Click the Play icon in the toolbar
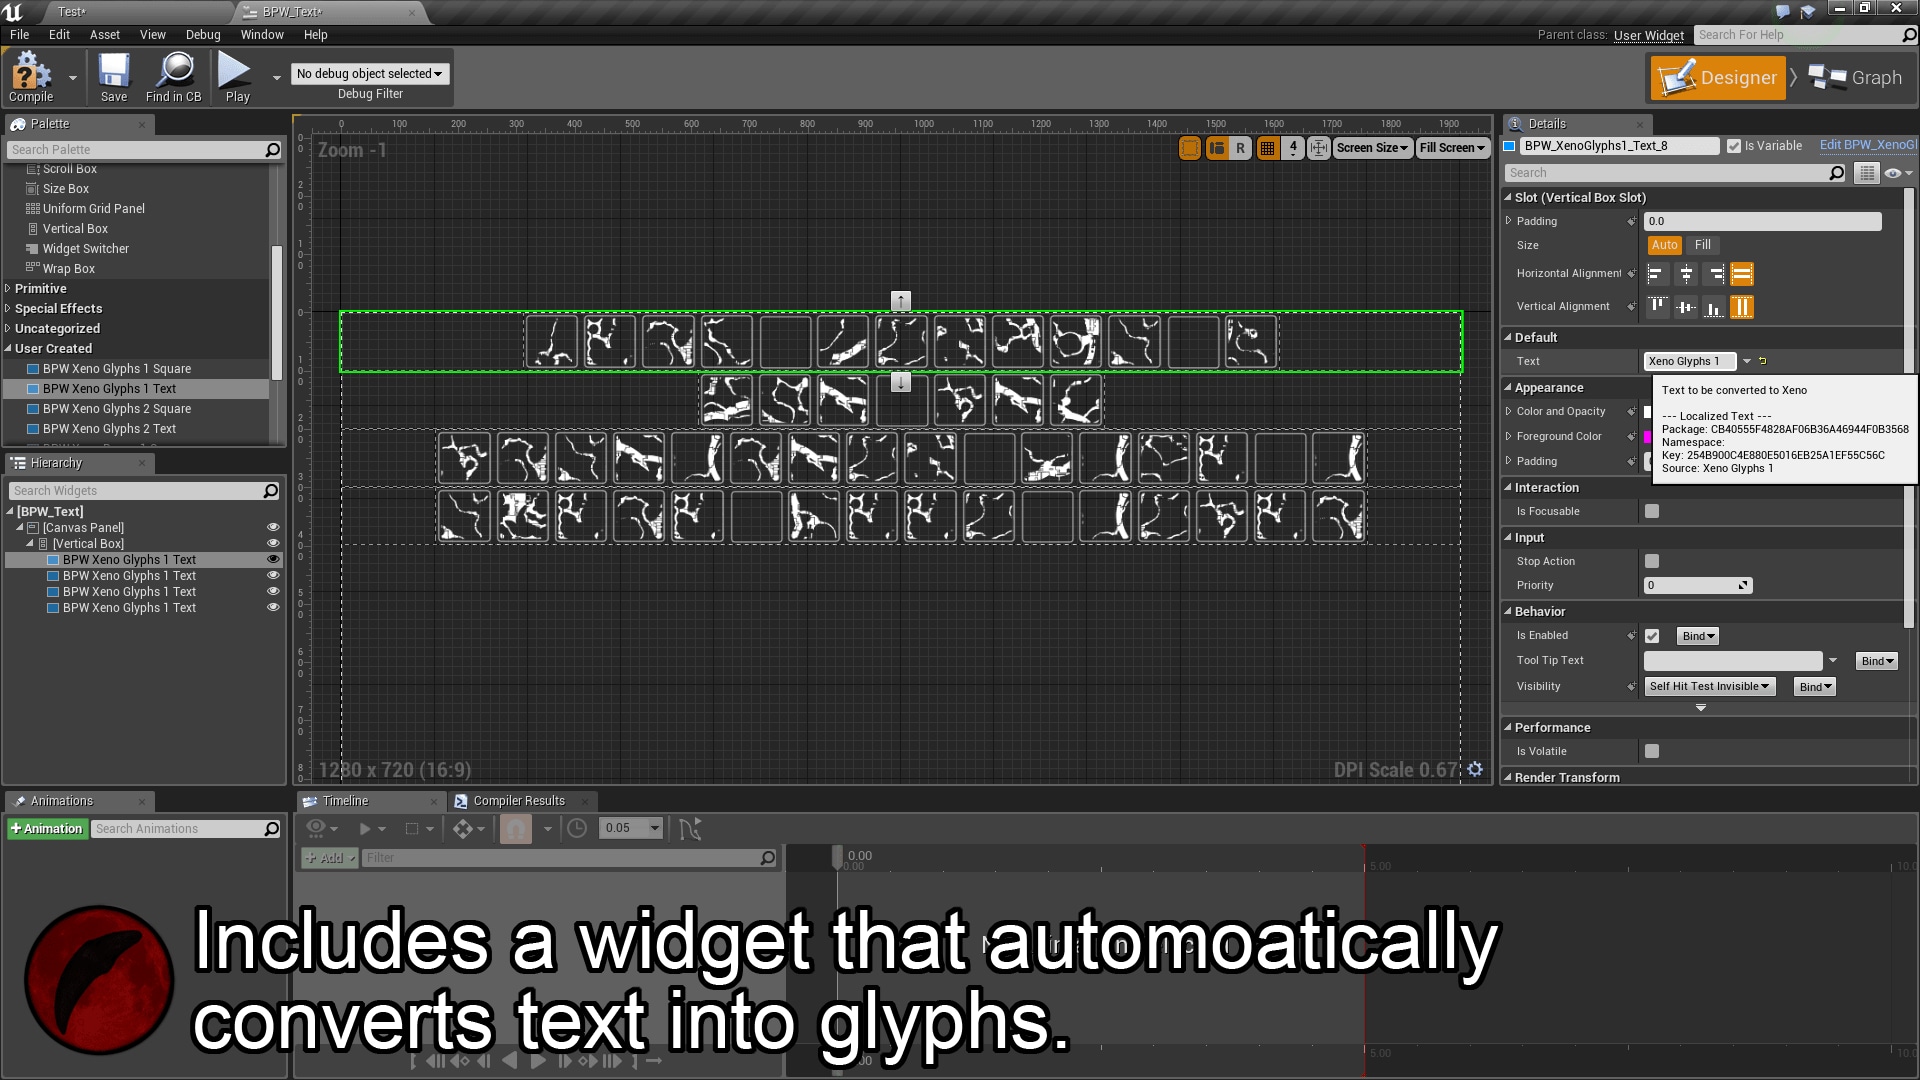Screen dimensions: 1920x1080 (x=233, y=74)
